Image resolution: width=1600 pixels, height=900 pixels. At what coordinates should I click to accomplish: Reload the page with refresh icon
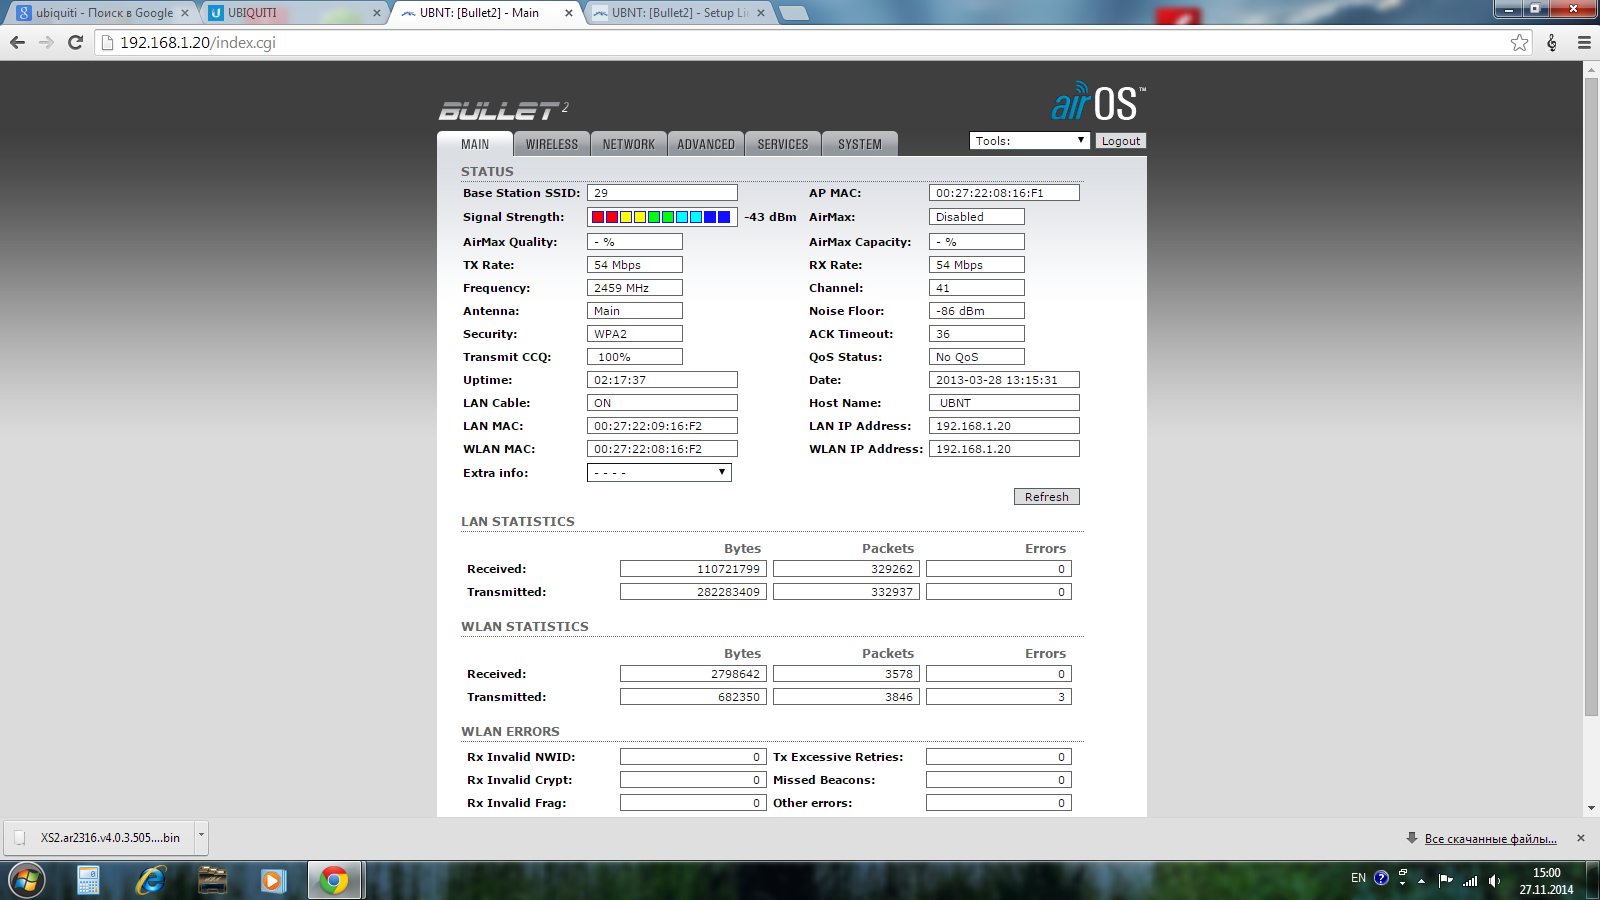pos(75,42)
